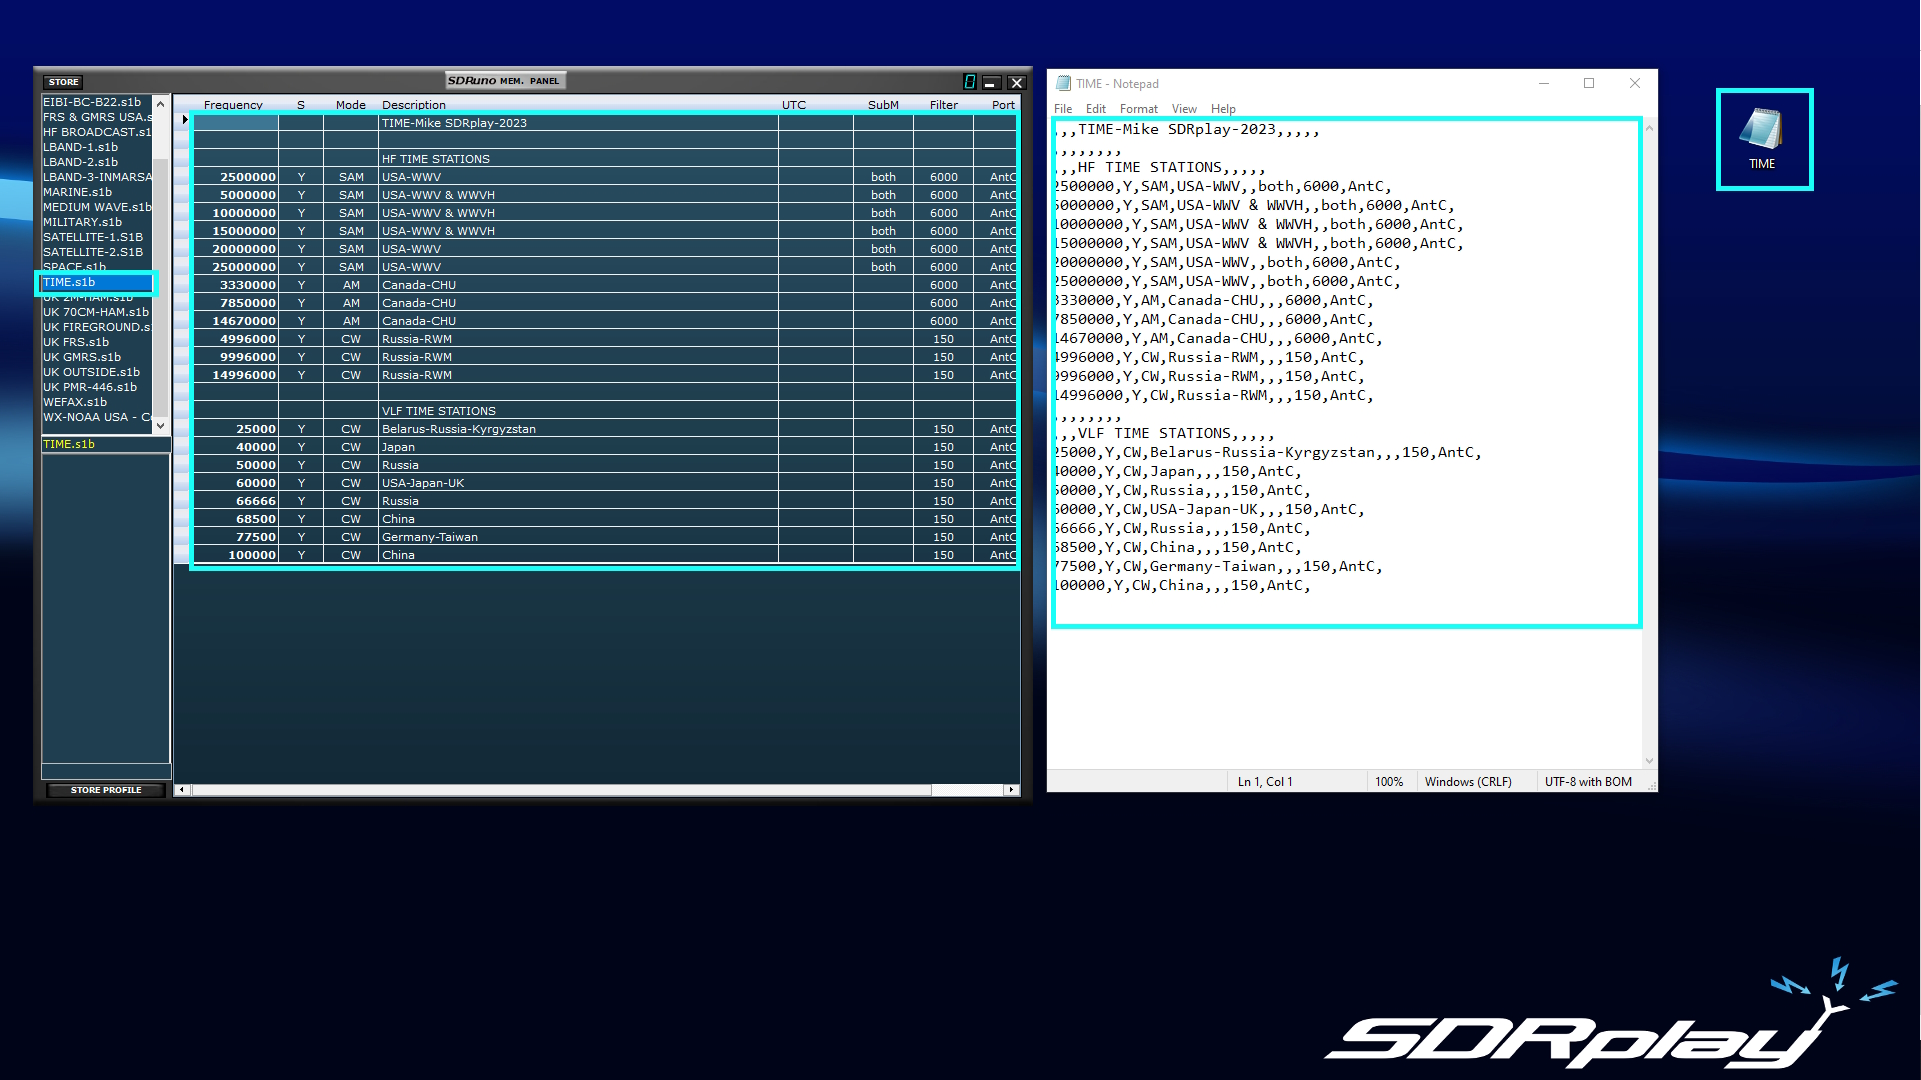The height and width of the screenshot is (1080, 1921).
Task: Click the row-selection arrow beside the TIME-Mike header row
Action: click(x=184, y=118)
